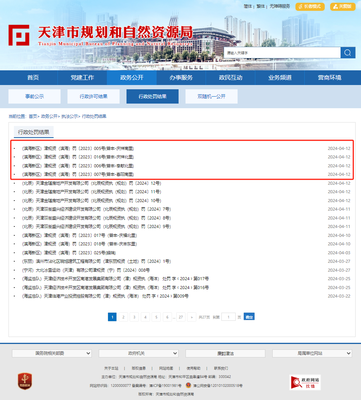This screenshot has height=400, width=361.
Task: Enable the 长者模式 elder mode button
Action: (310, 6)
